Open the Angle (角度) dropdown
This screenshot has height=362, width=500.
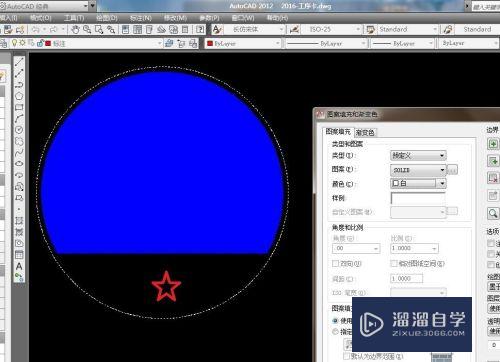(x=356, y=248)
